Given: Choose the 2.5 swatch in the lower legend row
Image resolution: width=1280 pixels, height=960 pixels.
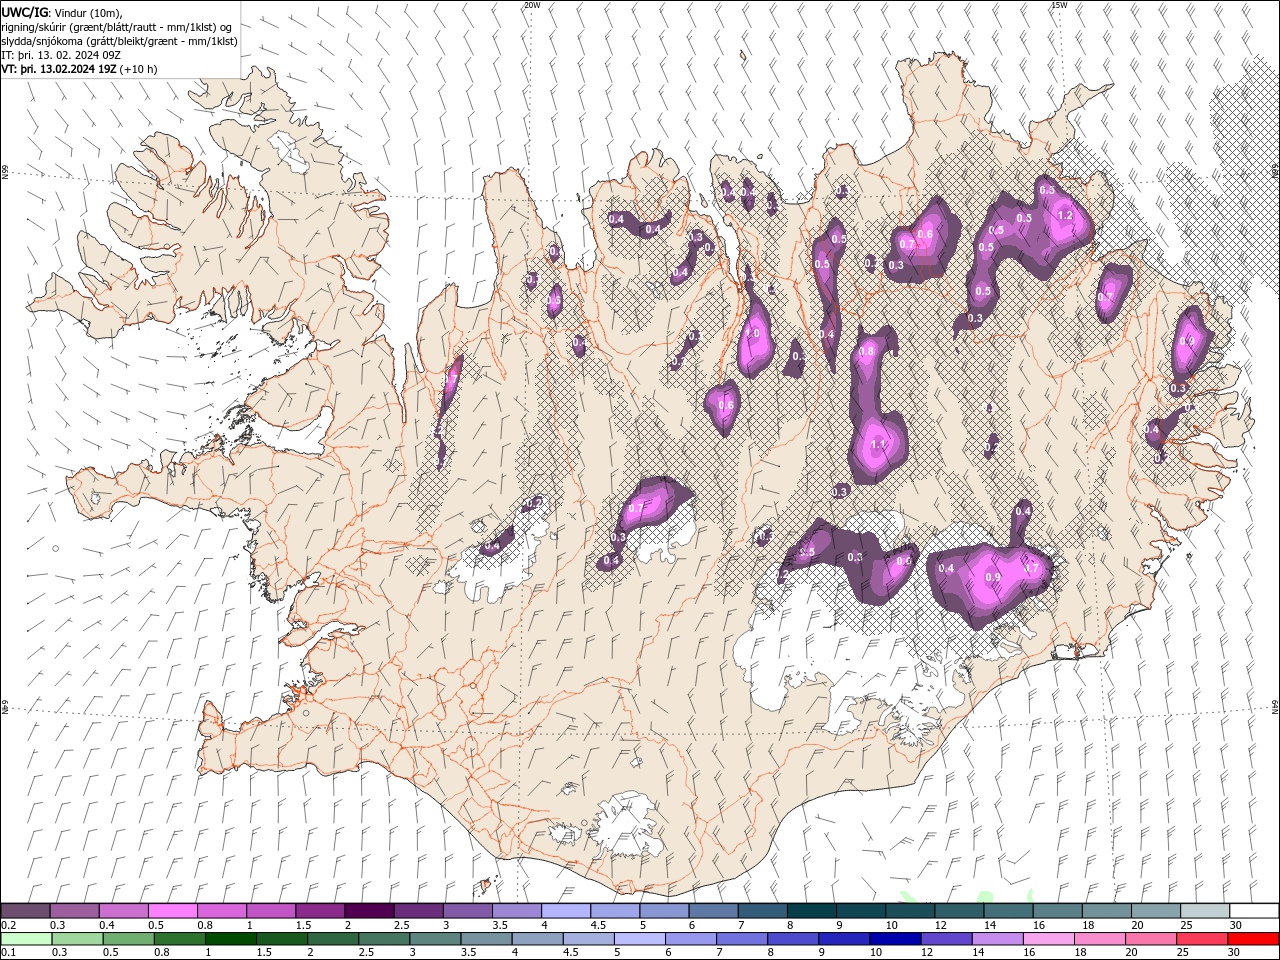Looking at the screenshot, I should [x=383, y=939].
